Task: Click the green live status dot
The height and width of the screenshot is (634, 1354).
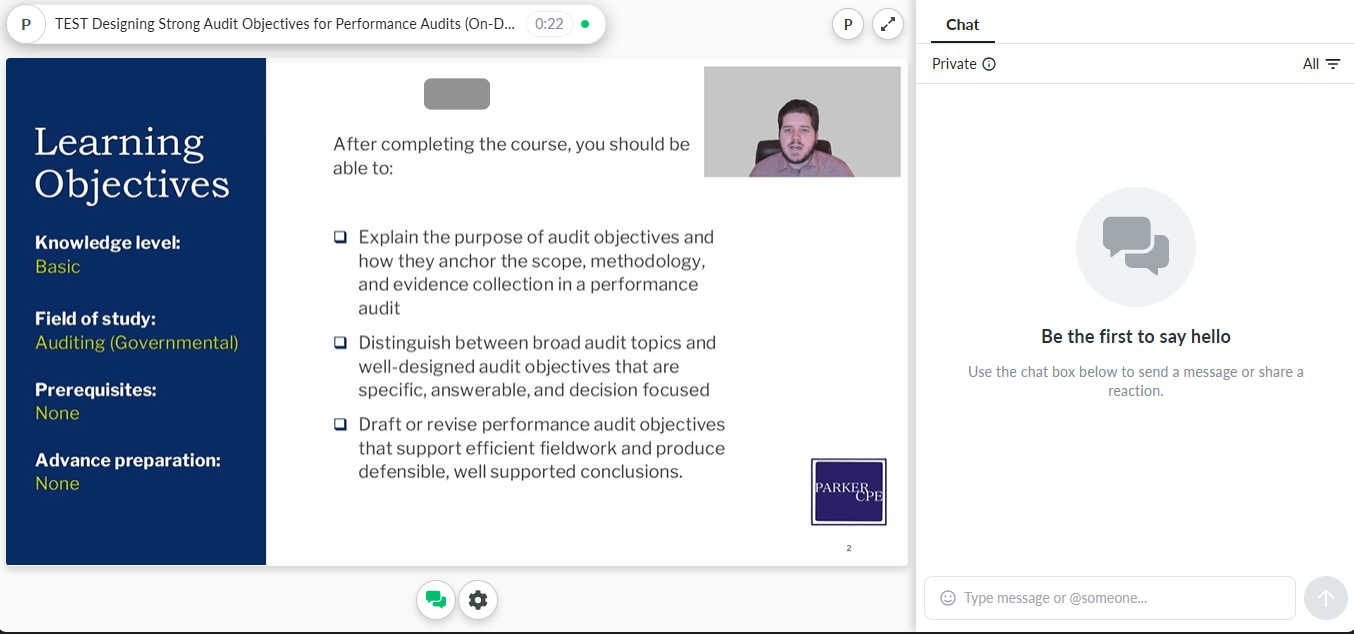Action: [x=585, y=23]
